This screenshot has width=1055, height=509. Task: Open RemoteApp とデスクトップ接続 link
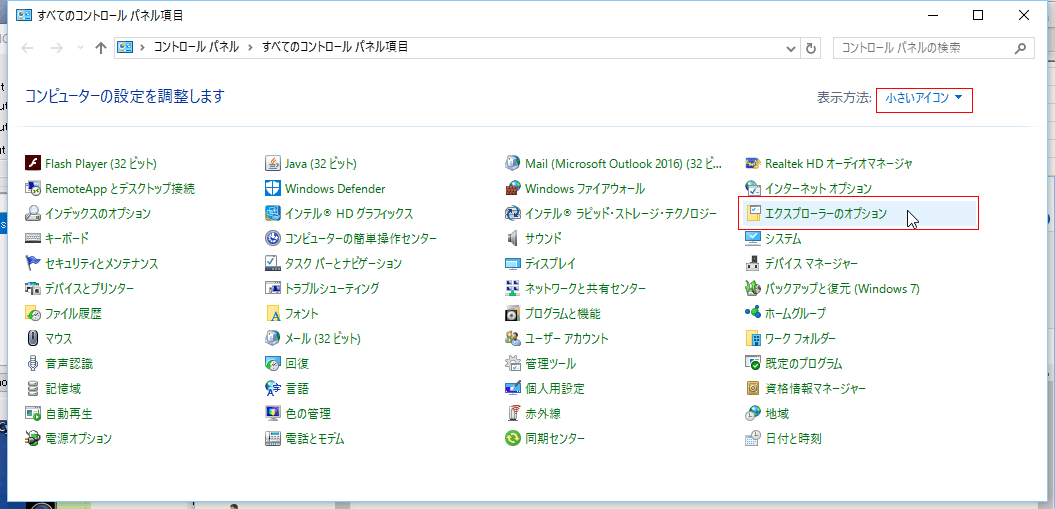coord(120,188)
